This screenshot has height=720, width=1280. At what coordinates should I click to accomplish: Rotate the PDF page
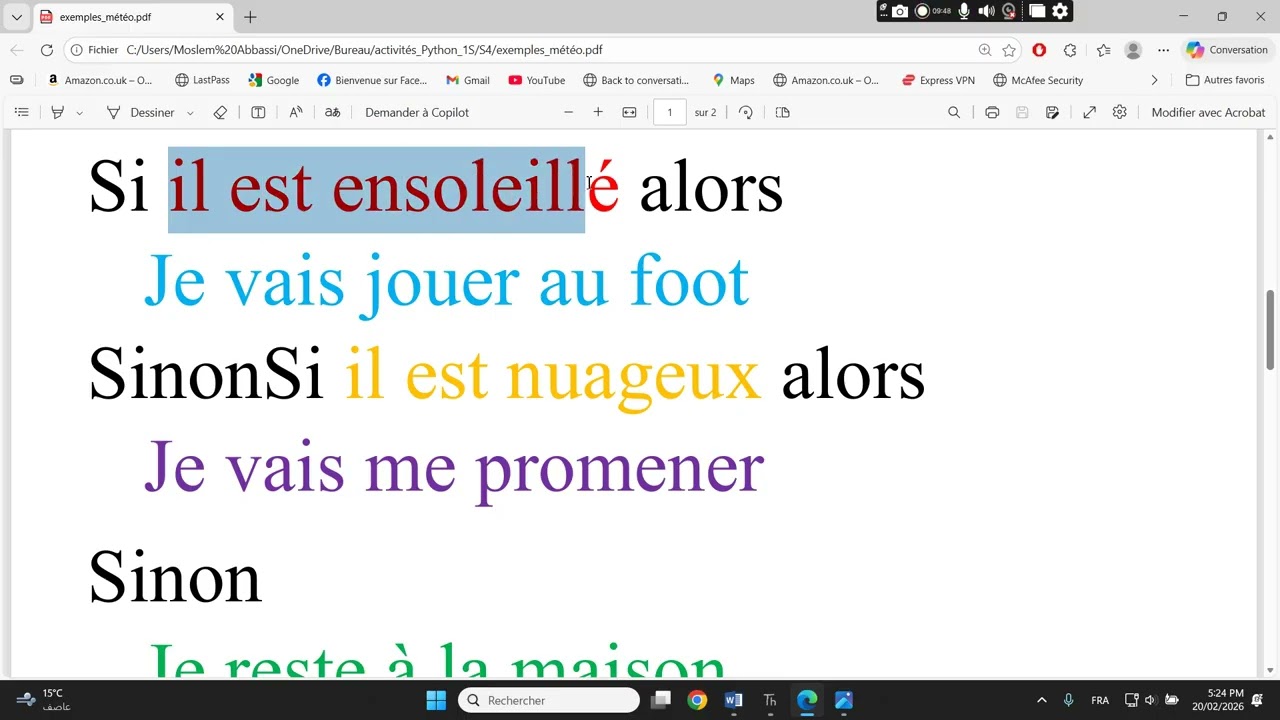pos(746,112)
